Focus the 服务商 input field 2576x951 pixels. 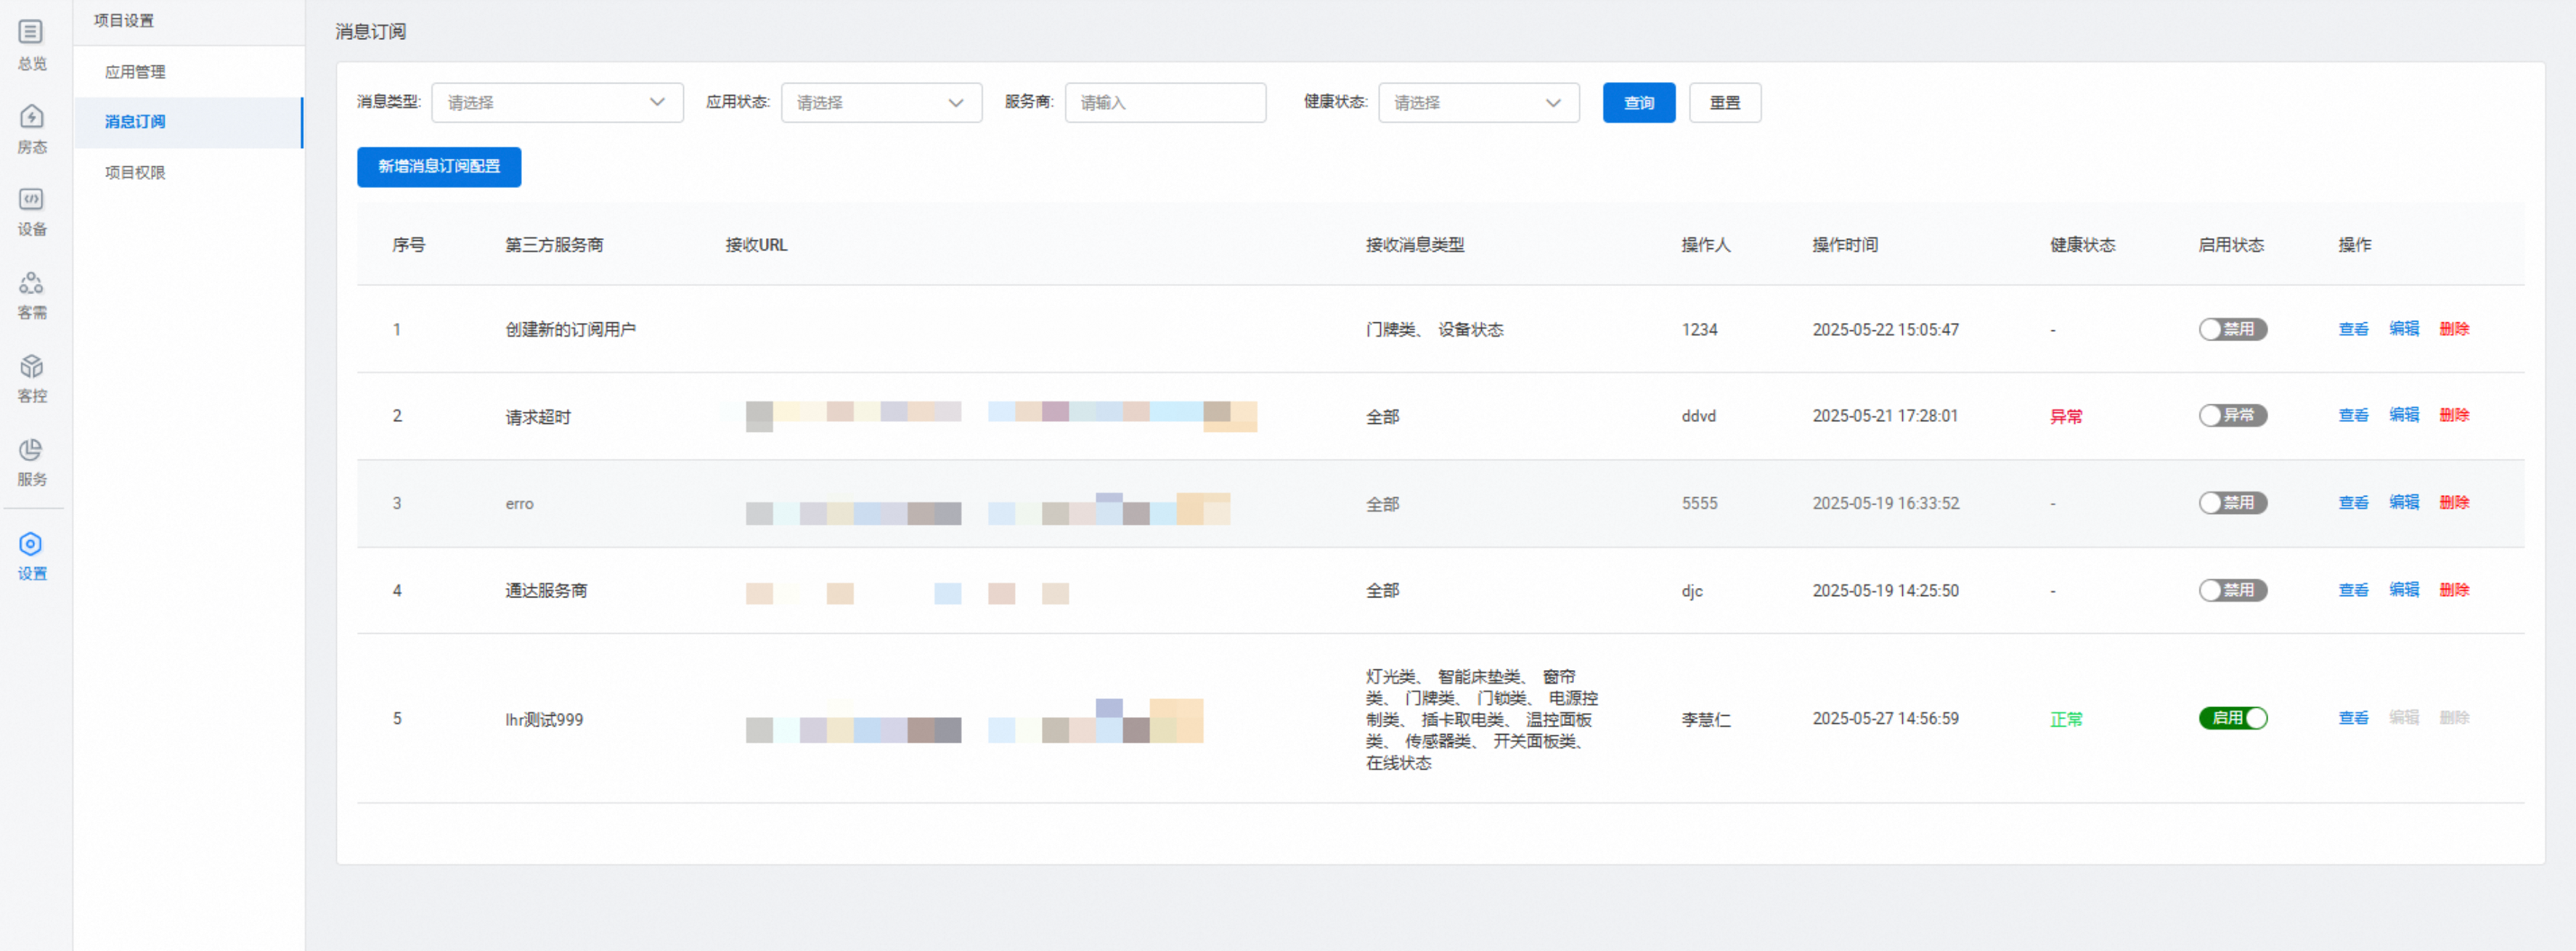pos(1165,102)
